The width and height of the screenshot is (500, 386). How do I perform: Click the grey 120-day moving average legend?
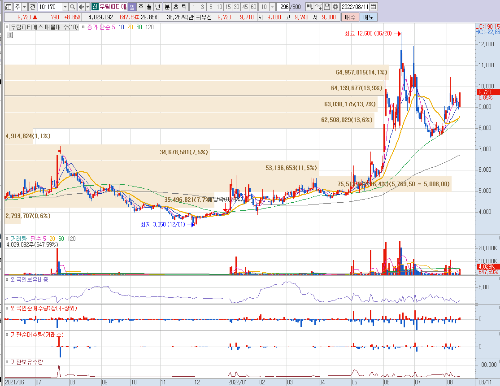[x=149, y=27]
